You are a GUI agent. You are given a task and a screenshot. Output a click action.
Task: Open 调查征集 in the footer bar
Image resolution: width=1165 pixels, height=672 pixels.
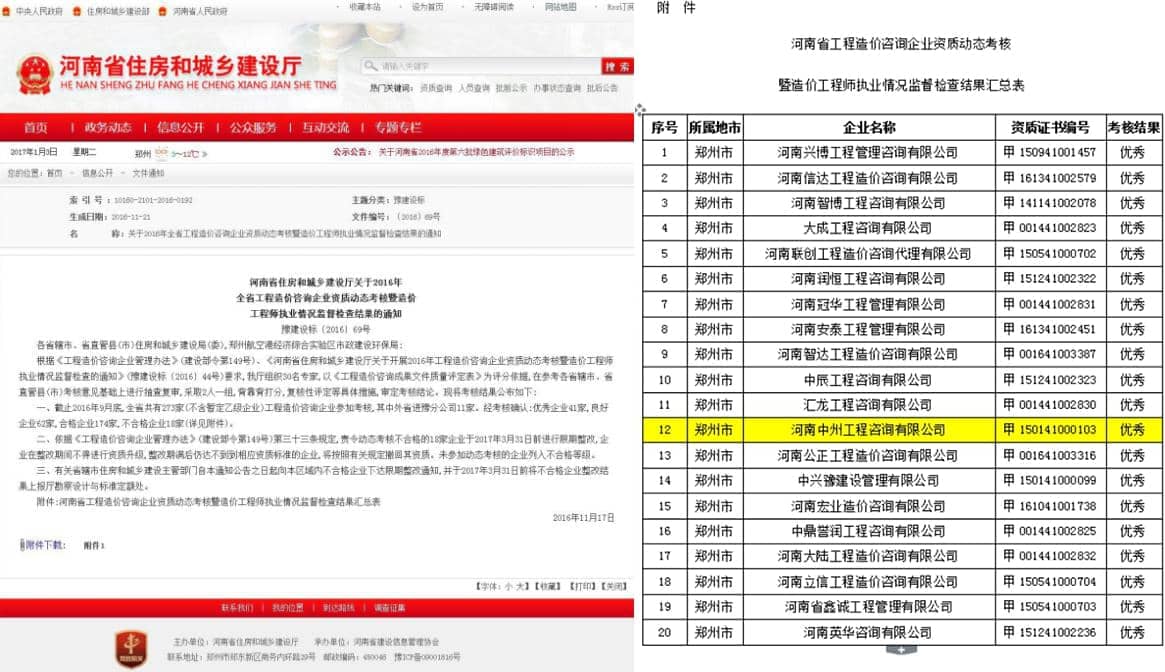tap(389, 608)
